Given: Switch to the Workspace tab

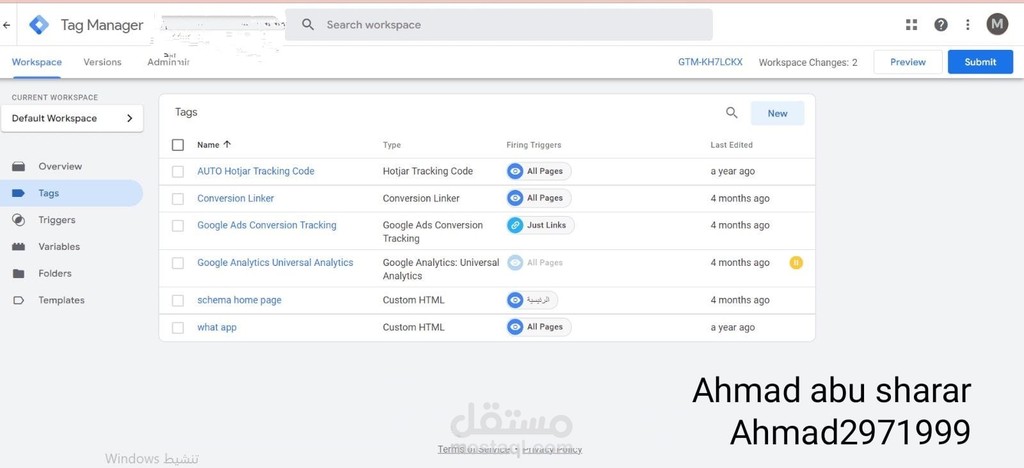Looking at the screenshot, I should (37, 62).
